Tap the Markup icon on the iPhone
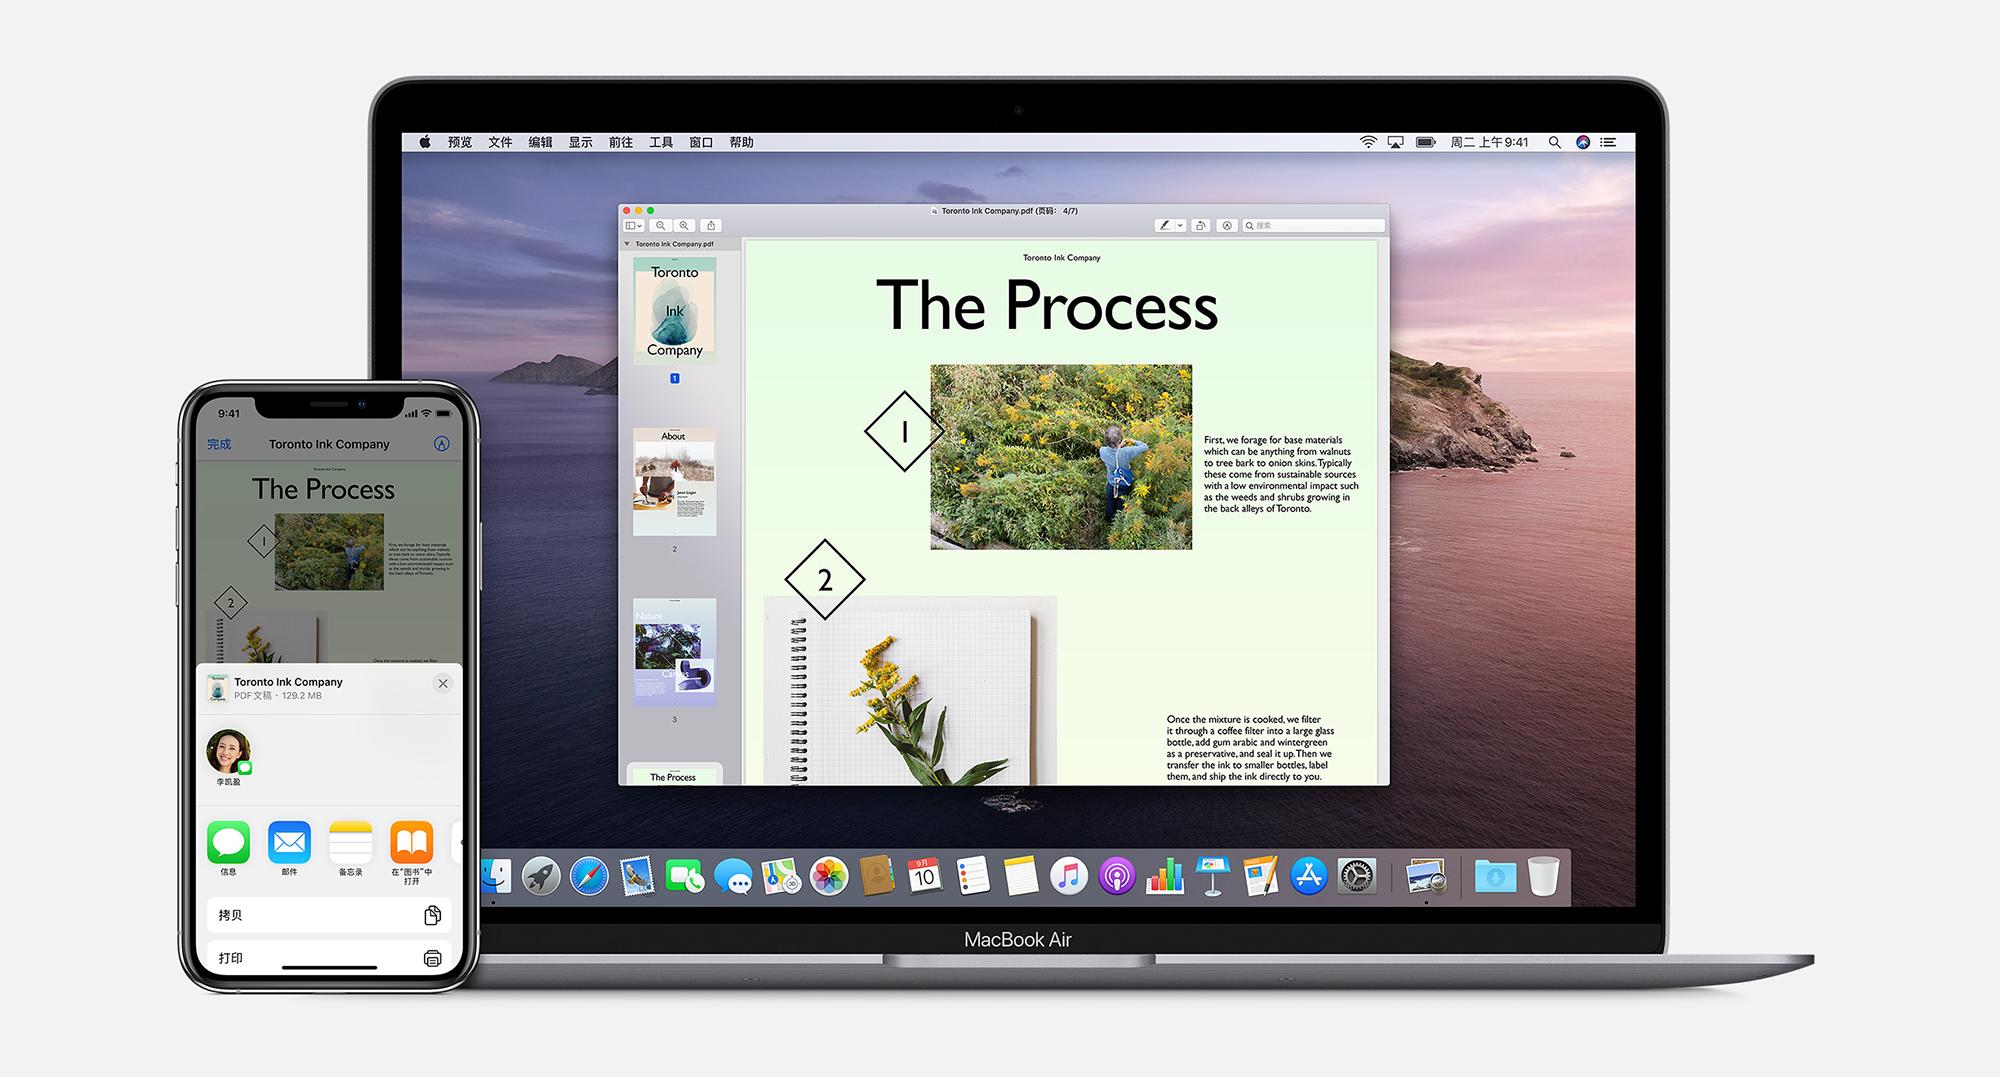The image size is (2000, 1077). pyautogui.click(x=442, y=444)
